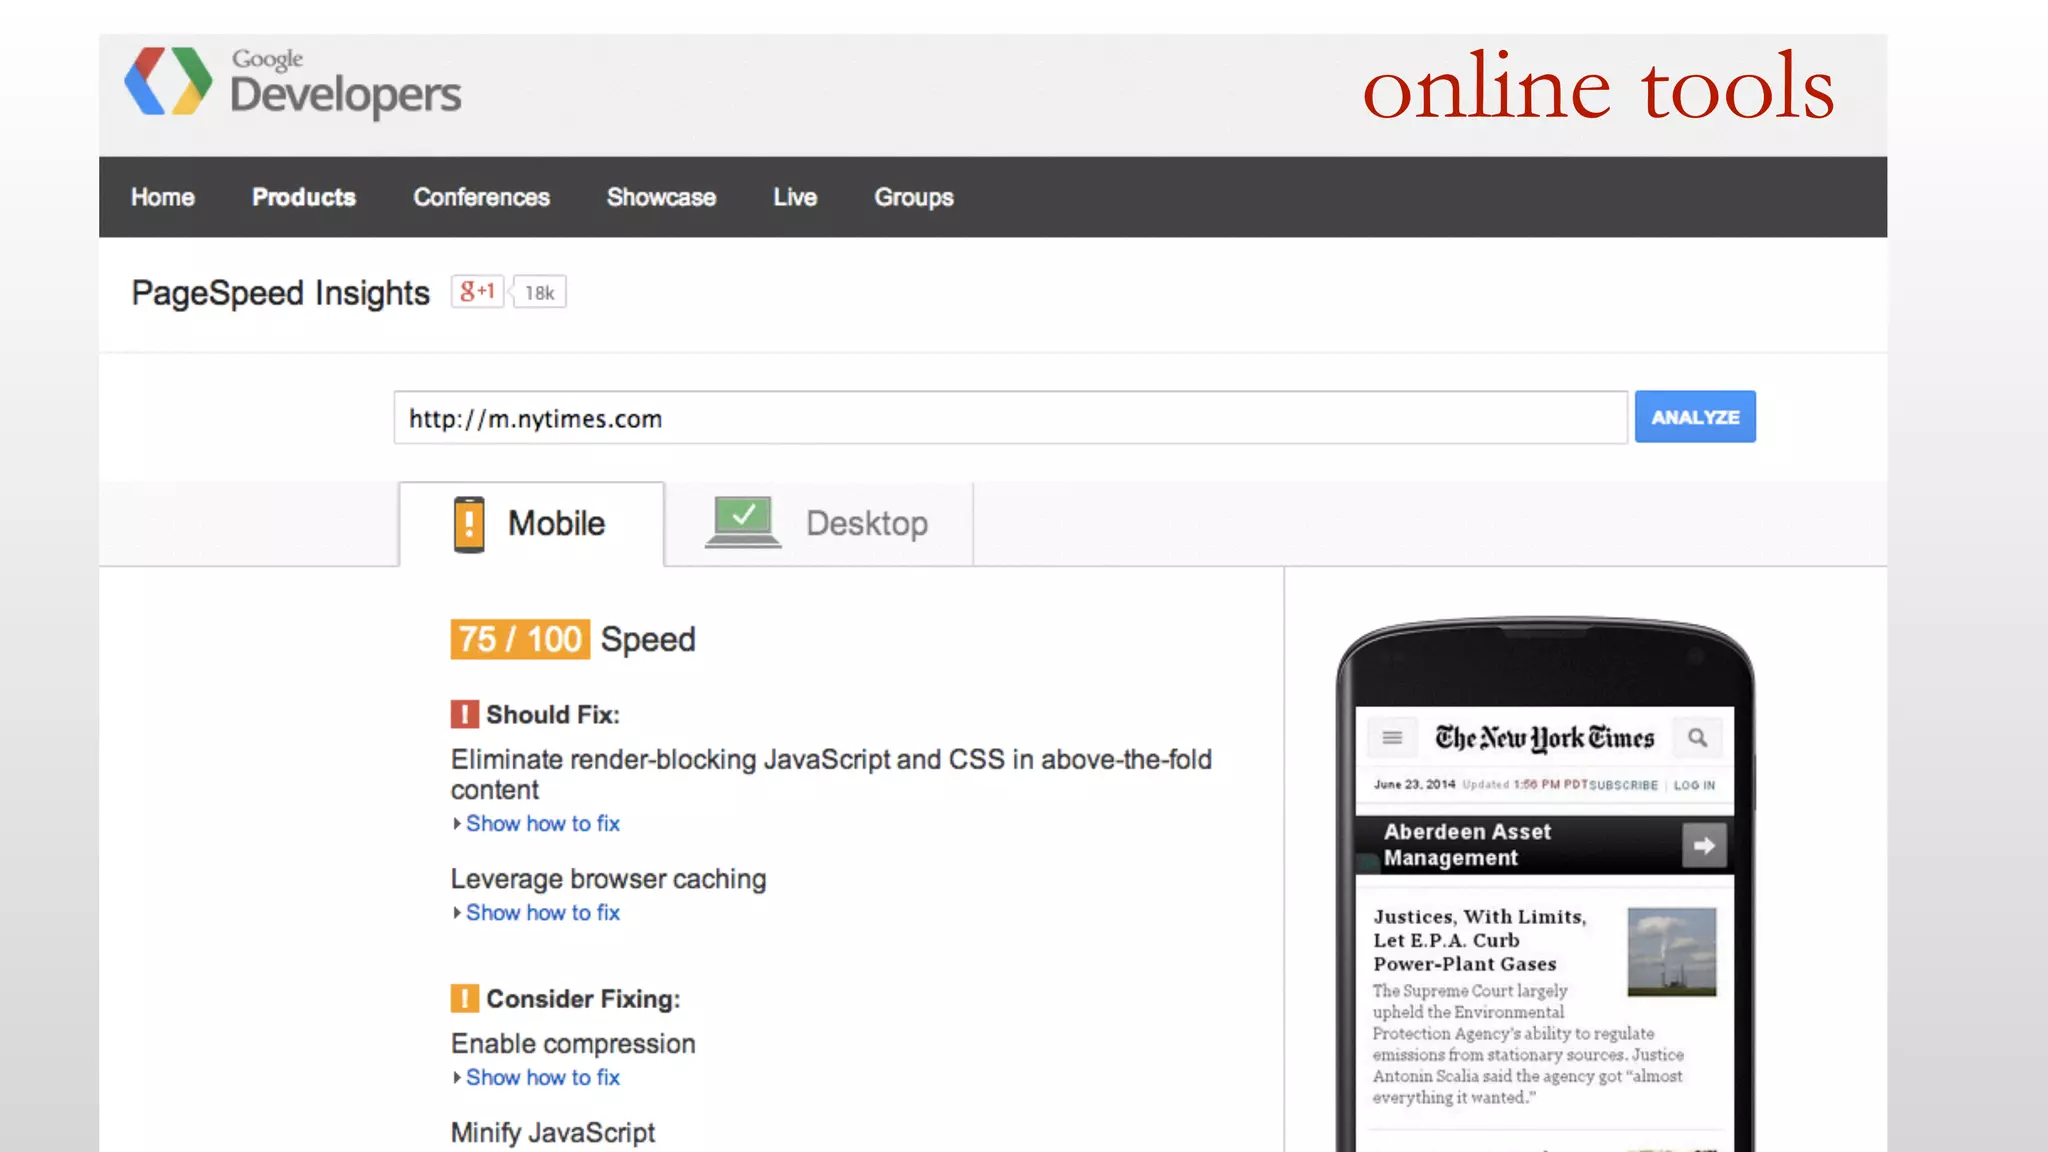Click the Leverage browser caching text
This screenshot has width=2048, height=1152.
(608, 879)
